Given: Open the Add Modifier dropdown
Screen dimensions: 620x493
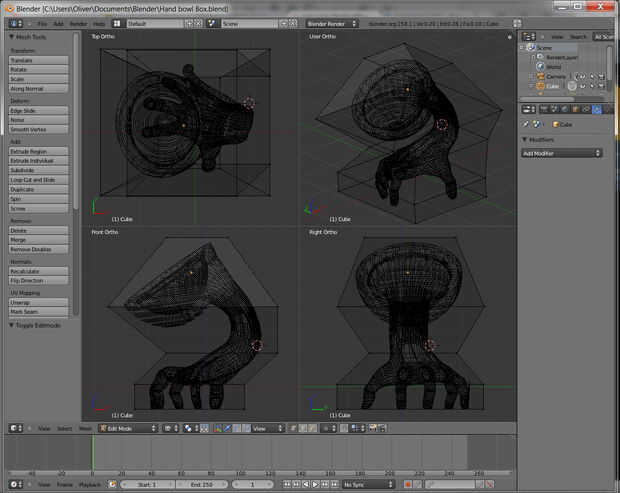Looking at the screenshot, I should [562, 153].
